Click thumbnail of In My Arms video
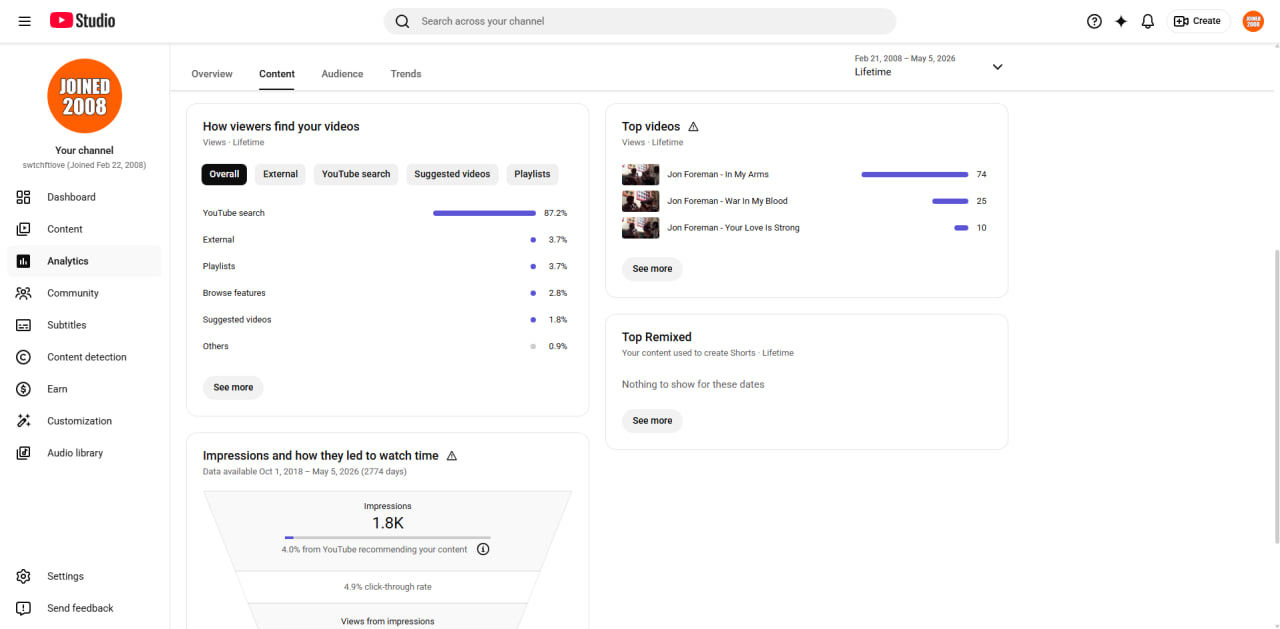The width and height of the screenshot is (1280, 629). (x=640, y=175)
